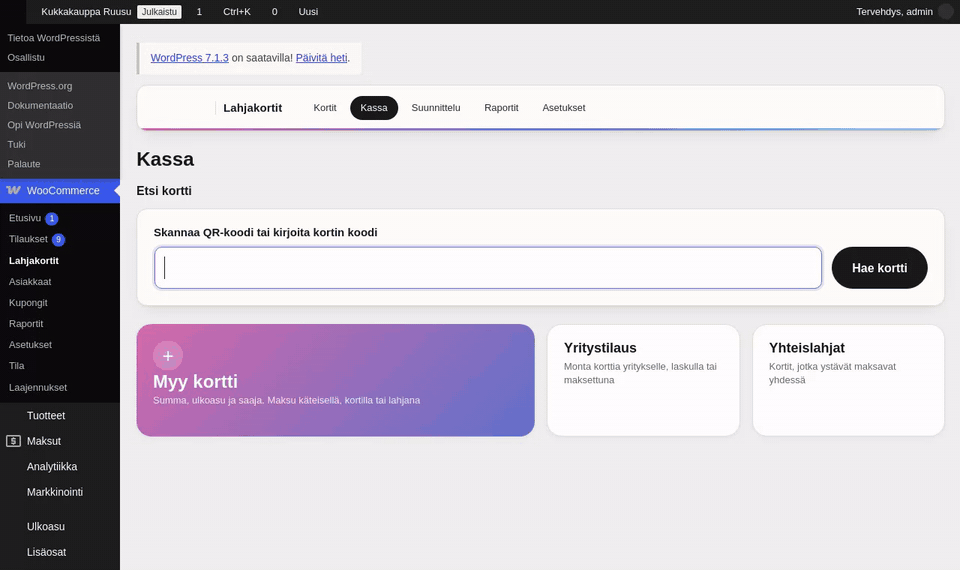
Task: Open Tilaukset under WooCommerce
Action: [28, 239]
